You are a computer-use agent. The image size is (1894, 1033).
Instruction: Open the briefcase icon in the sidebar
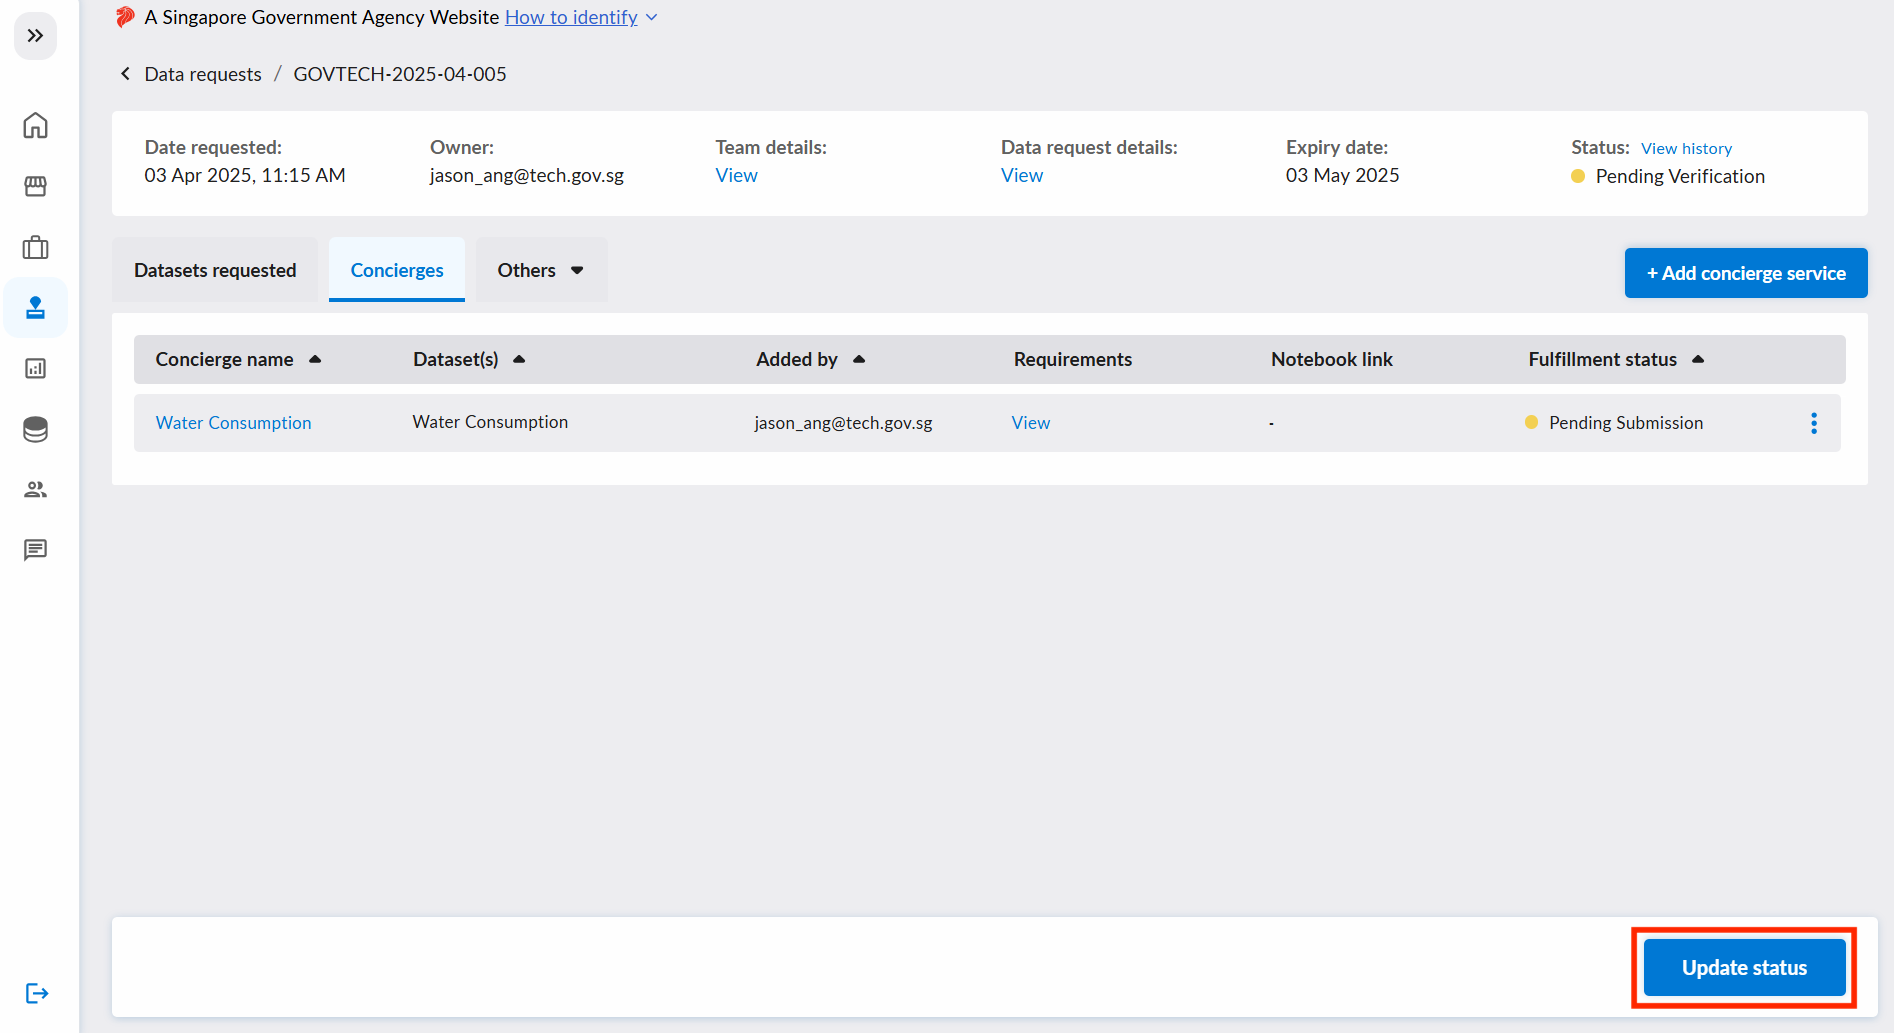(x=35, y=247)
